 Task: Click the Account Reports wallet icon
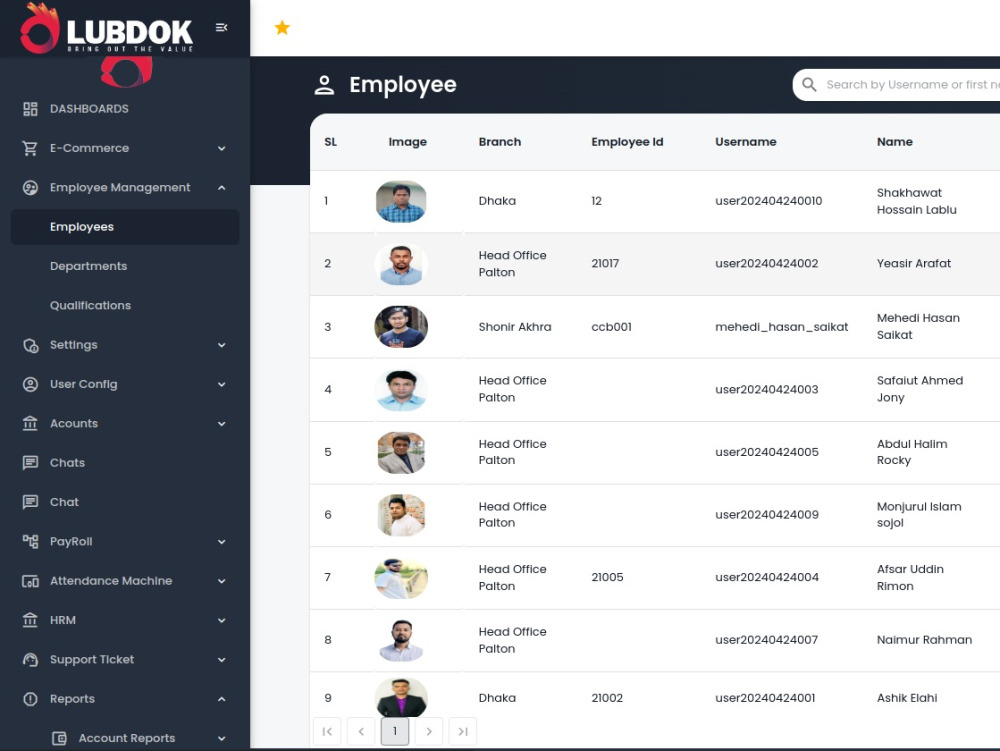point(59,738)
